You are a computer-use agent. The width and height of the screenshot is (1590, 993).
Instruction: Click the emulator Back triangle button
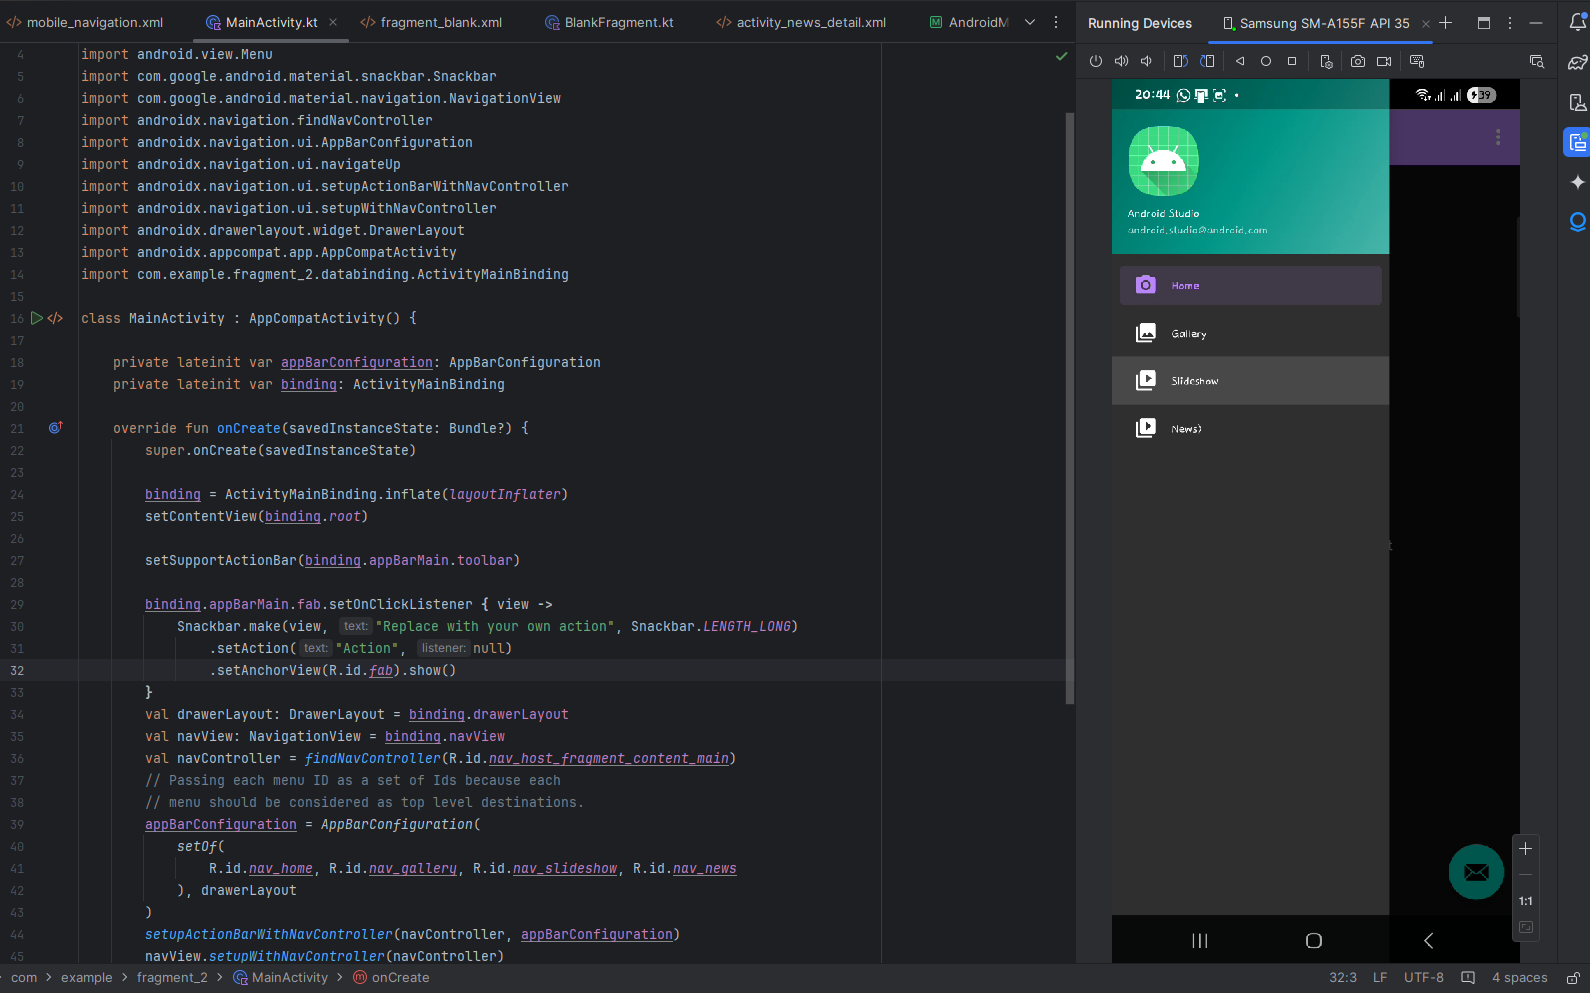(x=1240, y=61)
